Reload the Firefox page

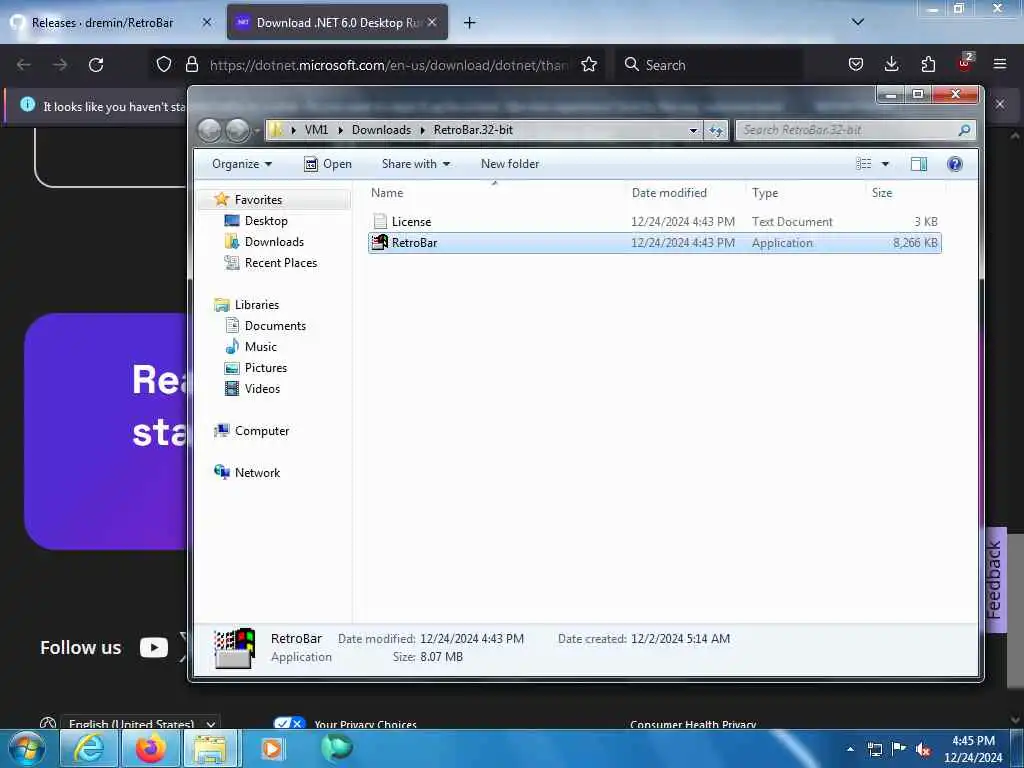(x=96, y=65)
